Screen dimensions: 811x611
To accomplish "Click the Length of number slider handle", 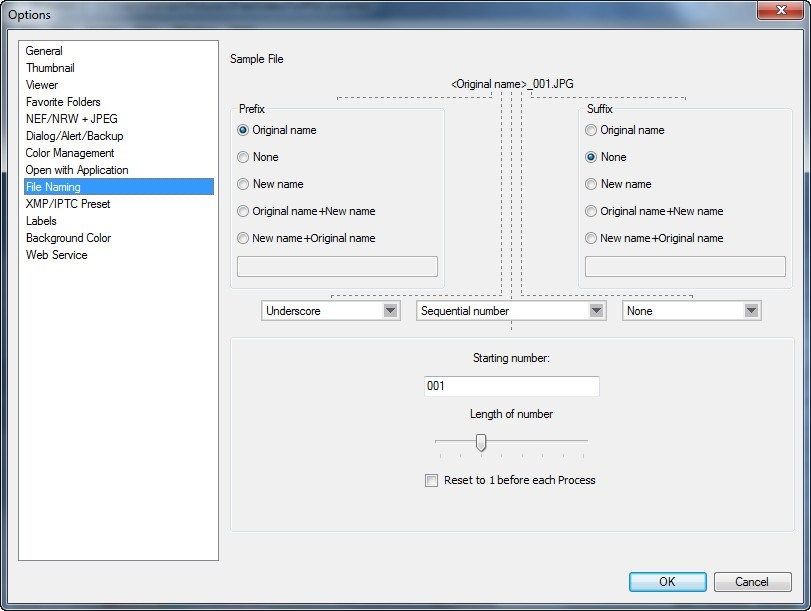I will 481,442.
